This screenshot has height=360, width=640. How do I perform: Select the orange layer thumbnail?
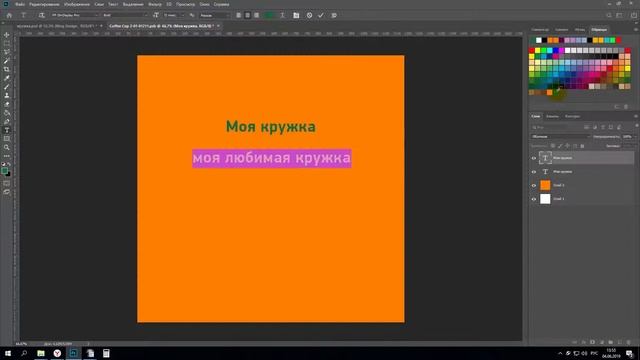pos(545,185)
